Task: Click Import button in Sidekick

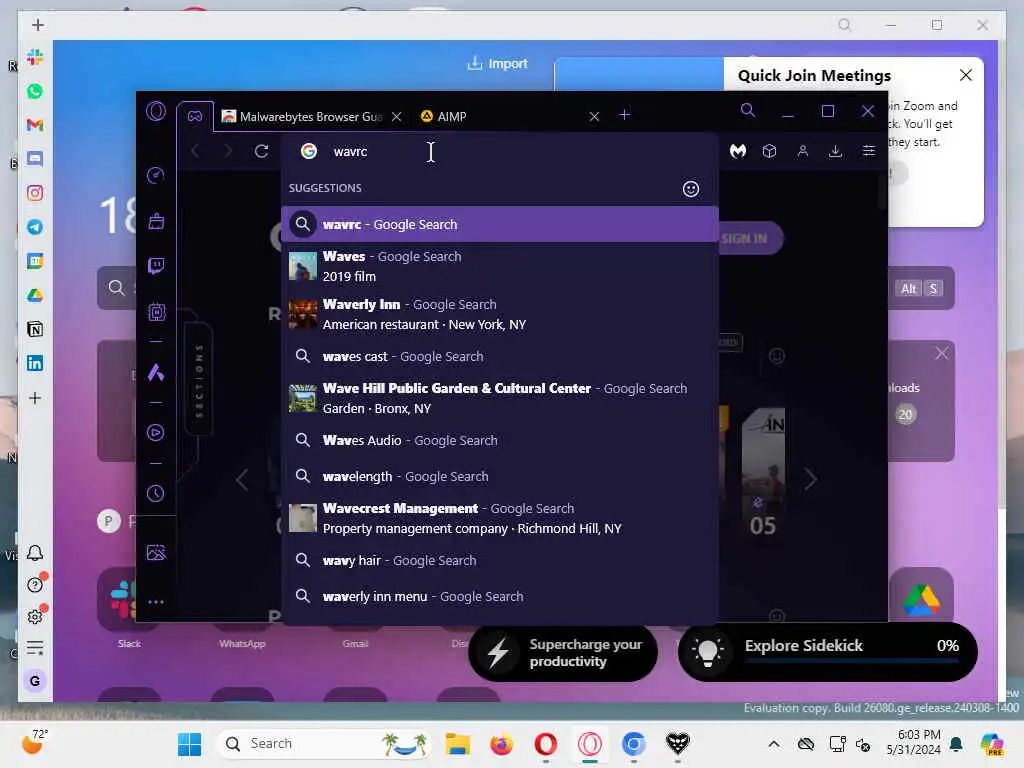Action: (x=498, y=63)
